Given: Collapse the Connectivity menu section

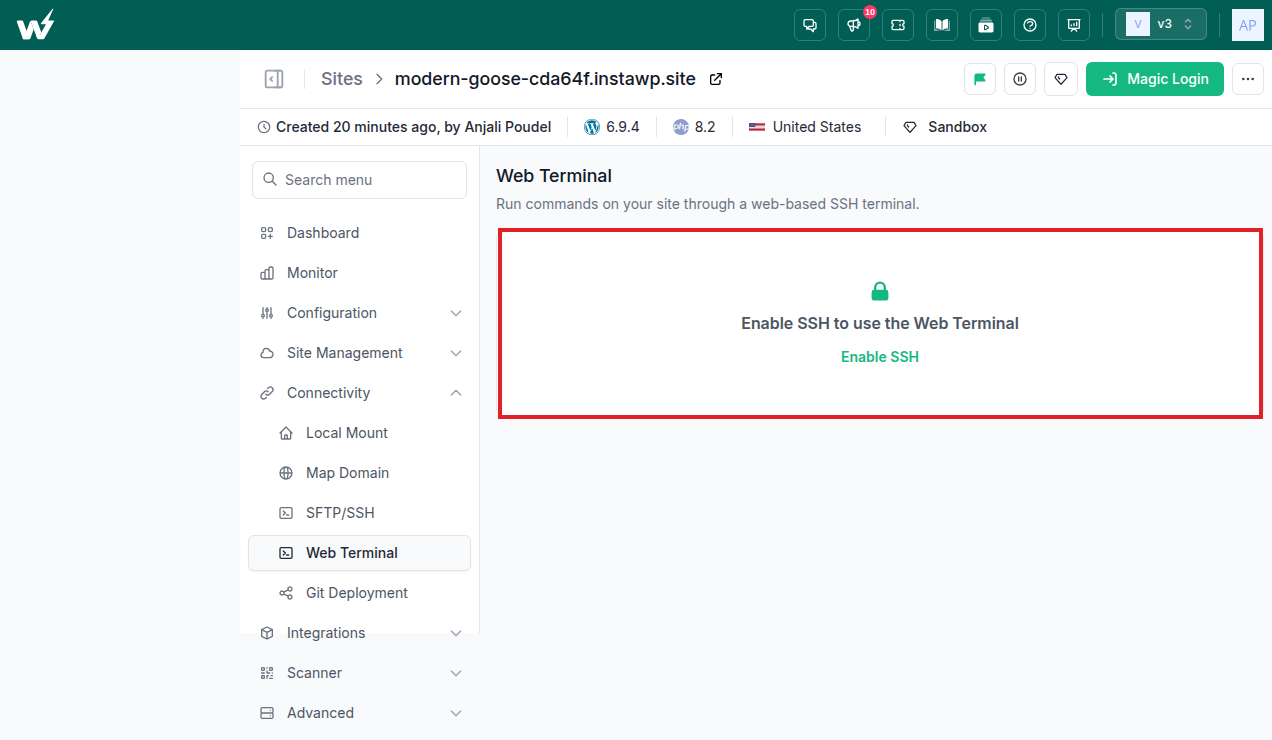Looking at the screenshot, I should pos(360,393).
